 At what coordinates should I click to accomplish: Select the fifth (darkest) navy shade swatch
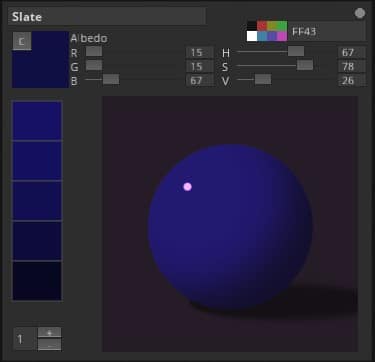pyautogui.click(x=37, y=281)
